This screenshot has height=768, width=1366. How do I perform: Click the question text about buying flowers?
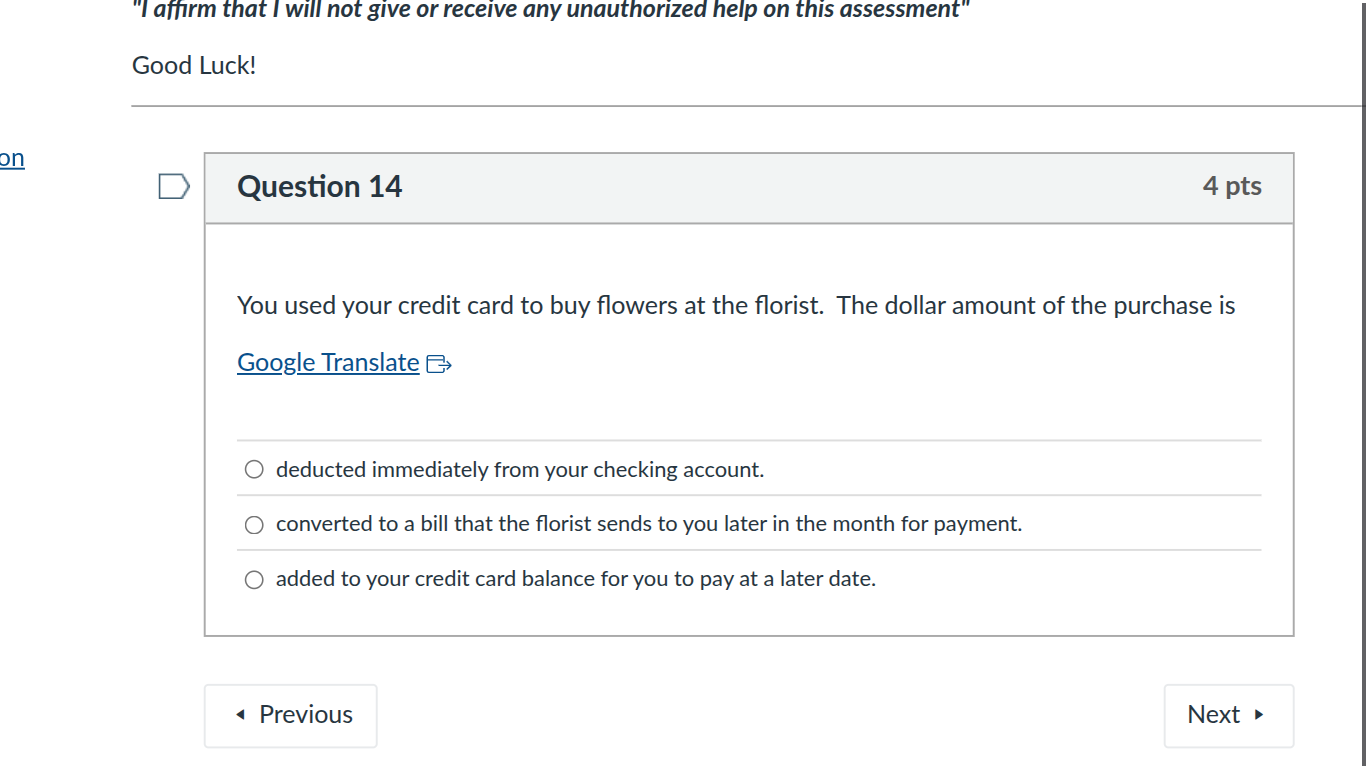[x=735, y=305]
